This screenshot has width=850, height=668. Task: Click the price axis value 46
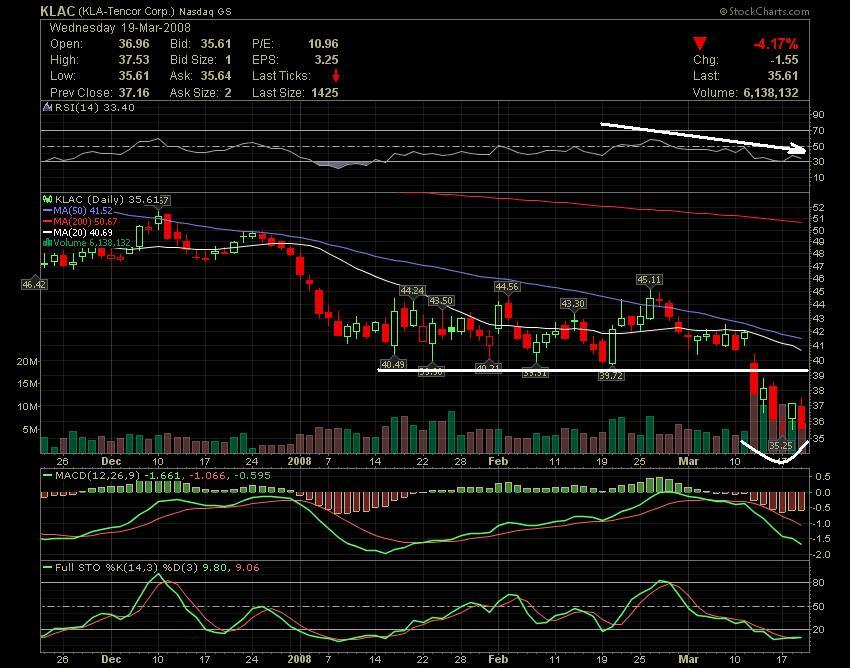pyautogui.click(x=819, y=279)
